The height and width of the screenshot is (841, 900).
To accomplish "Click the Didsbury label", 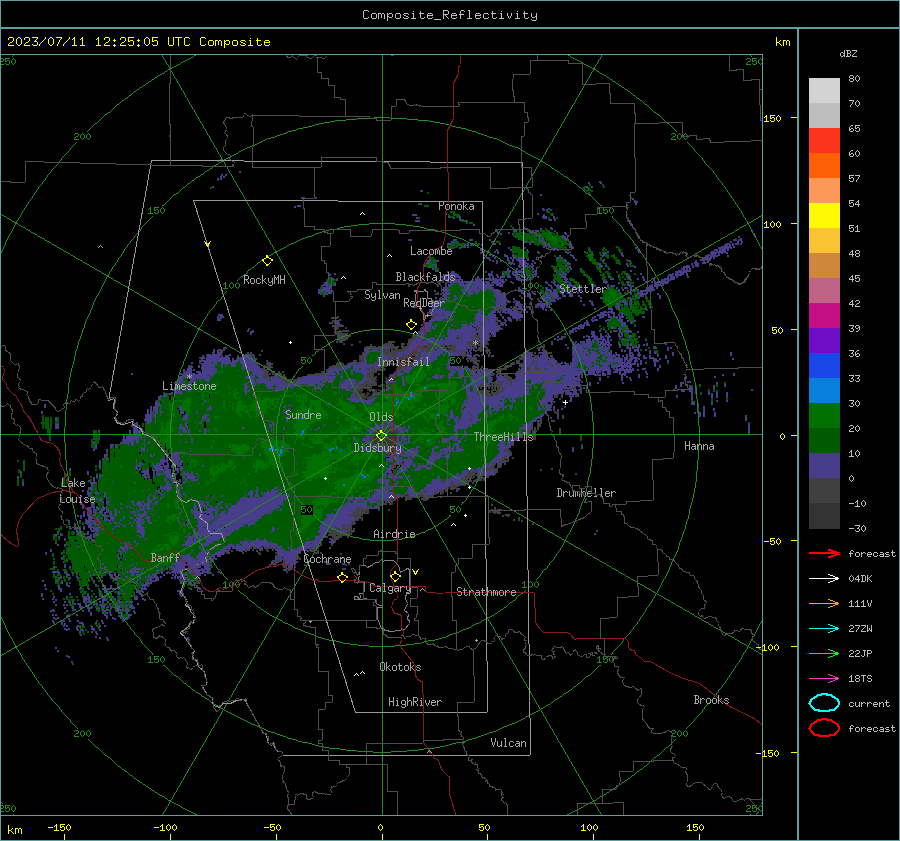I will 378,448.
